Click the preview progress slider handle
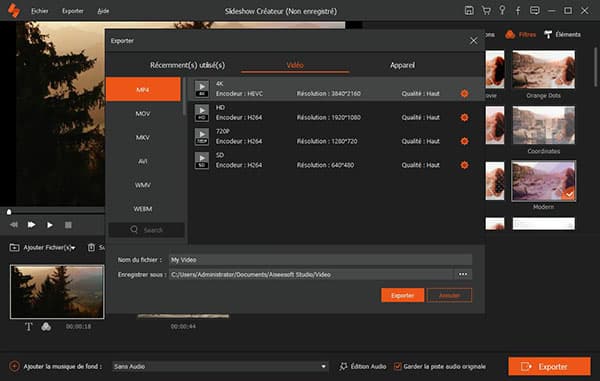600x381 pixels. [9, 212]
